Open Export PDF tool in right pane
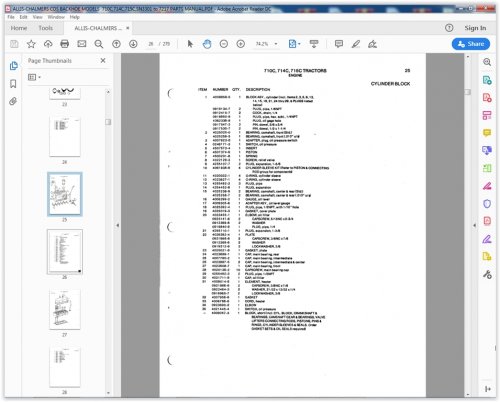The image size is (500, 402). pos(487,80)
